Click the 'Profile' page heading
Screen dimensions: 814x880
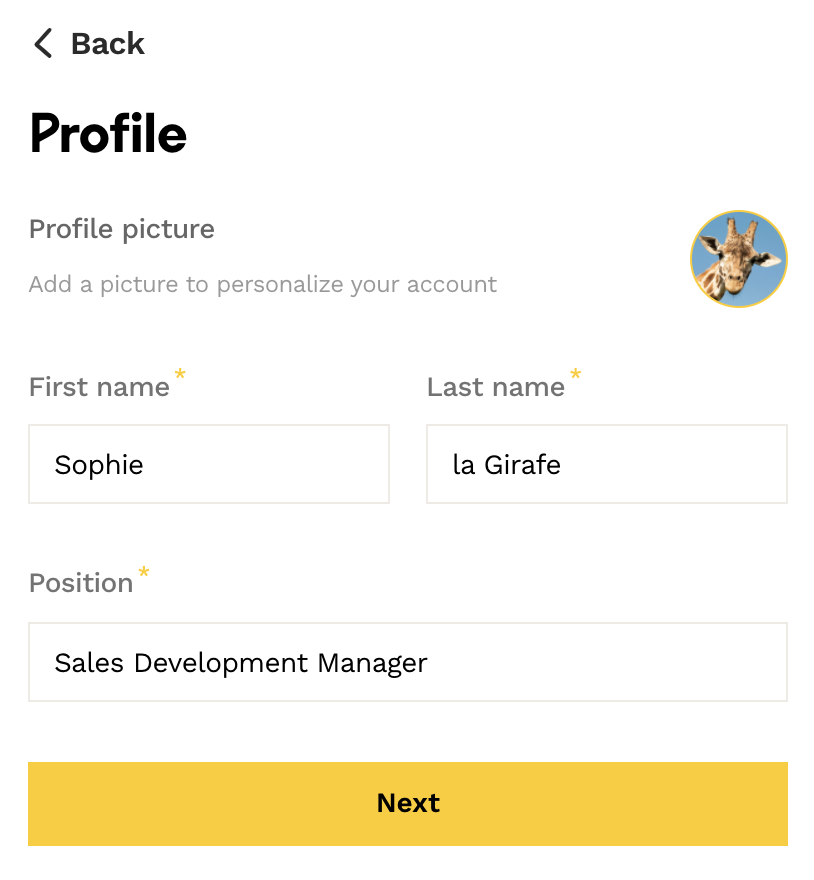(108, 133)
